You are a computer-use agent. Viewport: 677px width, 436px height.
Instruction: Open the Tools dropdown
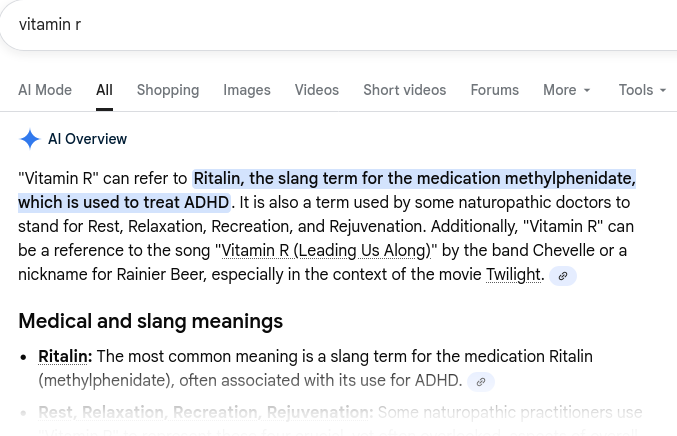click(x=642, y=90)
